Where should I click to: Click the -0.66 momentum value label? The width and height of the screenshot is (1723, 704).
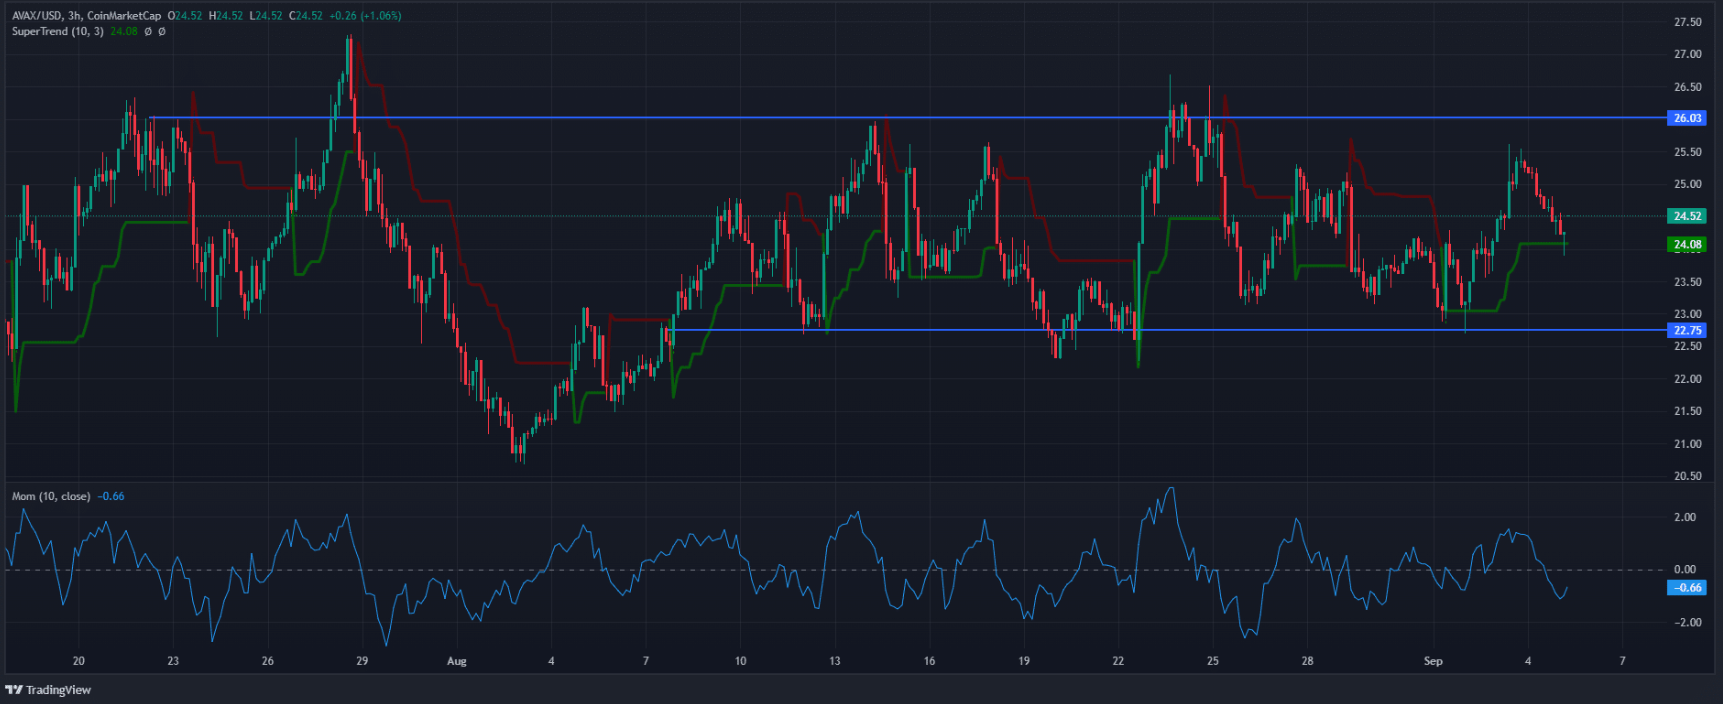(x=1688, y=588)
